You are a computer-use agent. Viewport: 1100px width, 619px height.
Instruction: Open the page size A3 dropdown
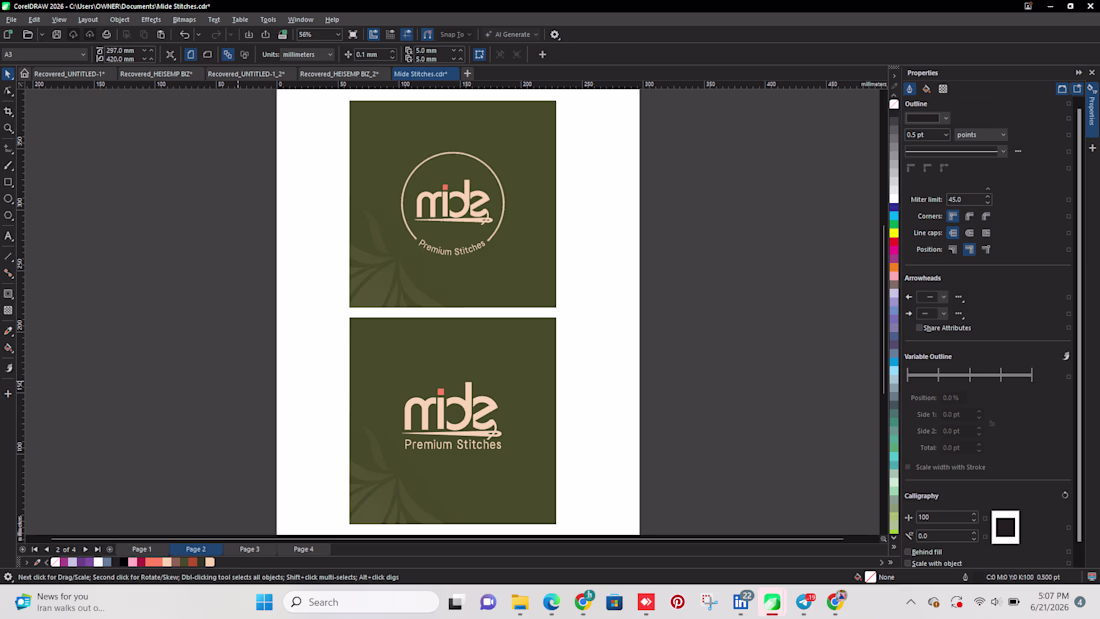[83, 54]
